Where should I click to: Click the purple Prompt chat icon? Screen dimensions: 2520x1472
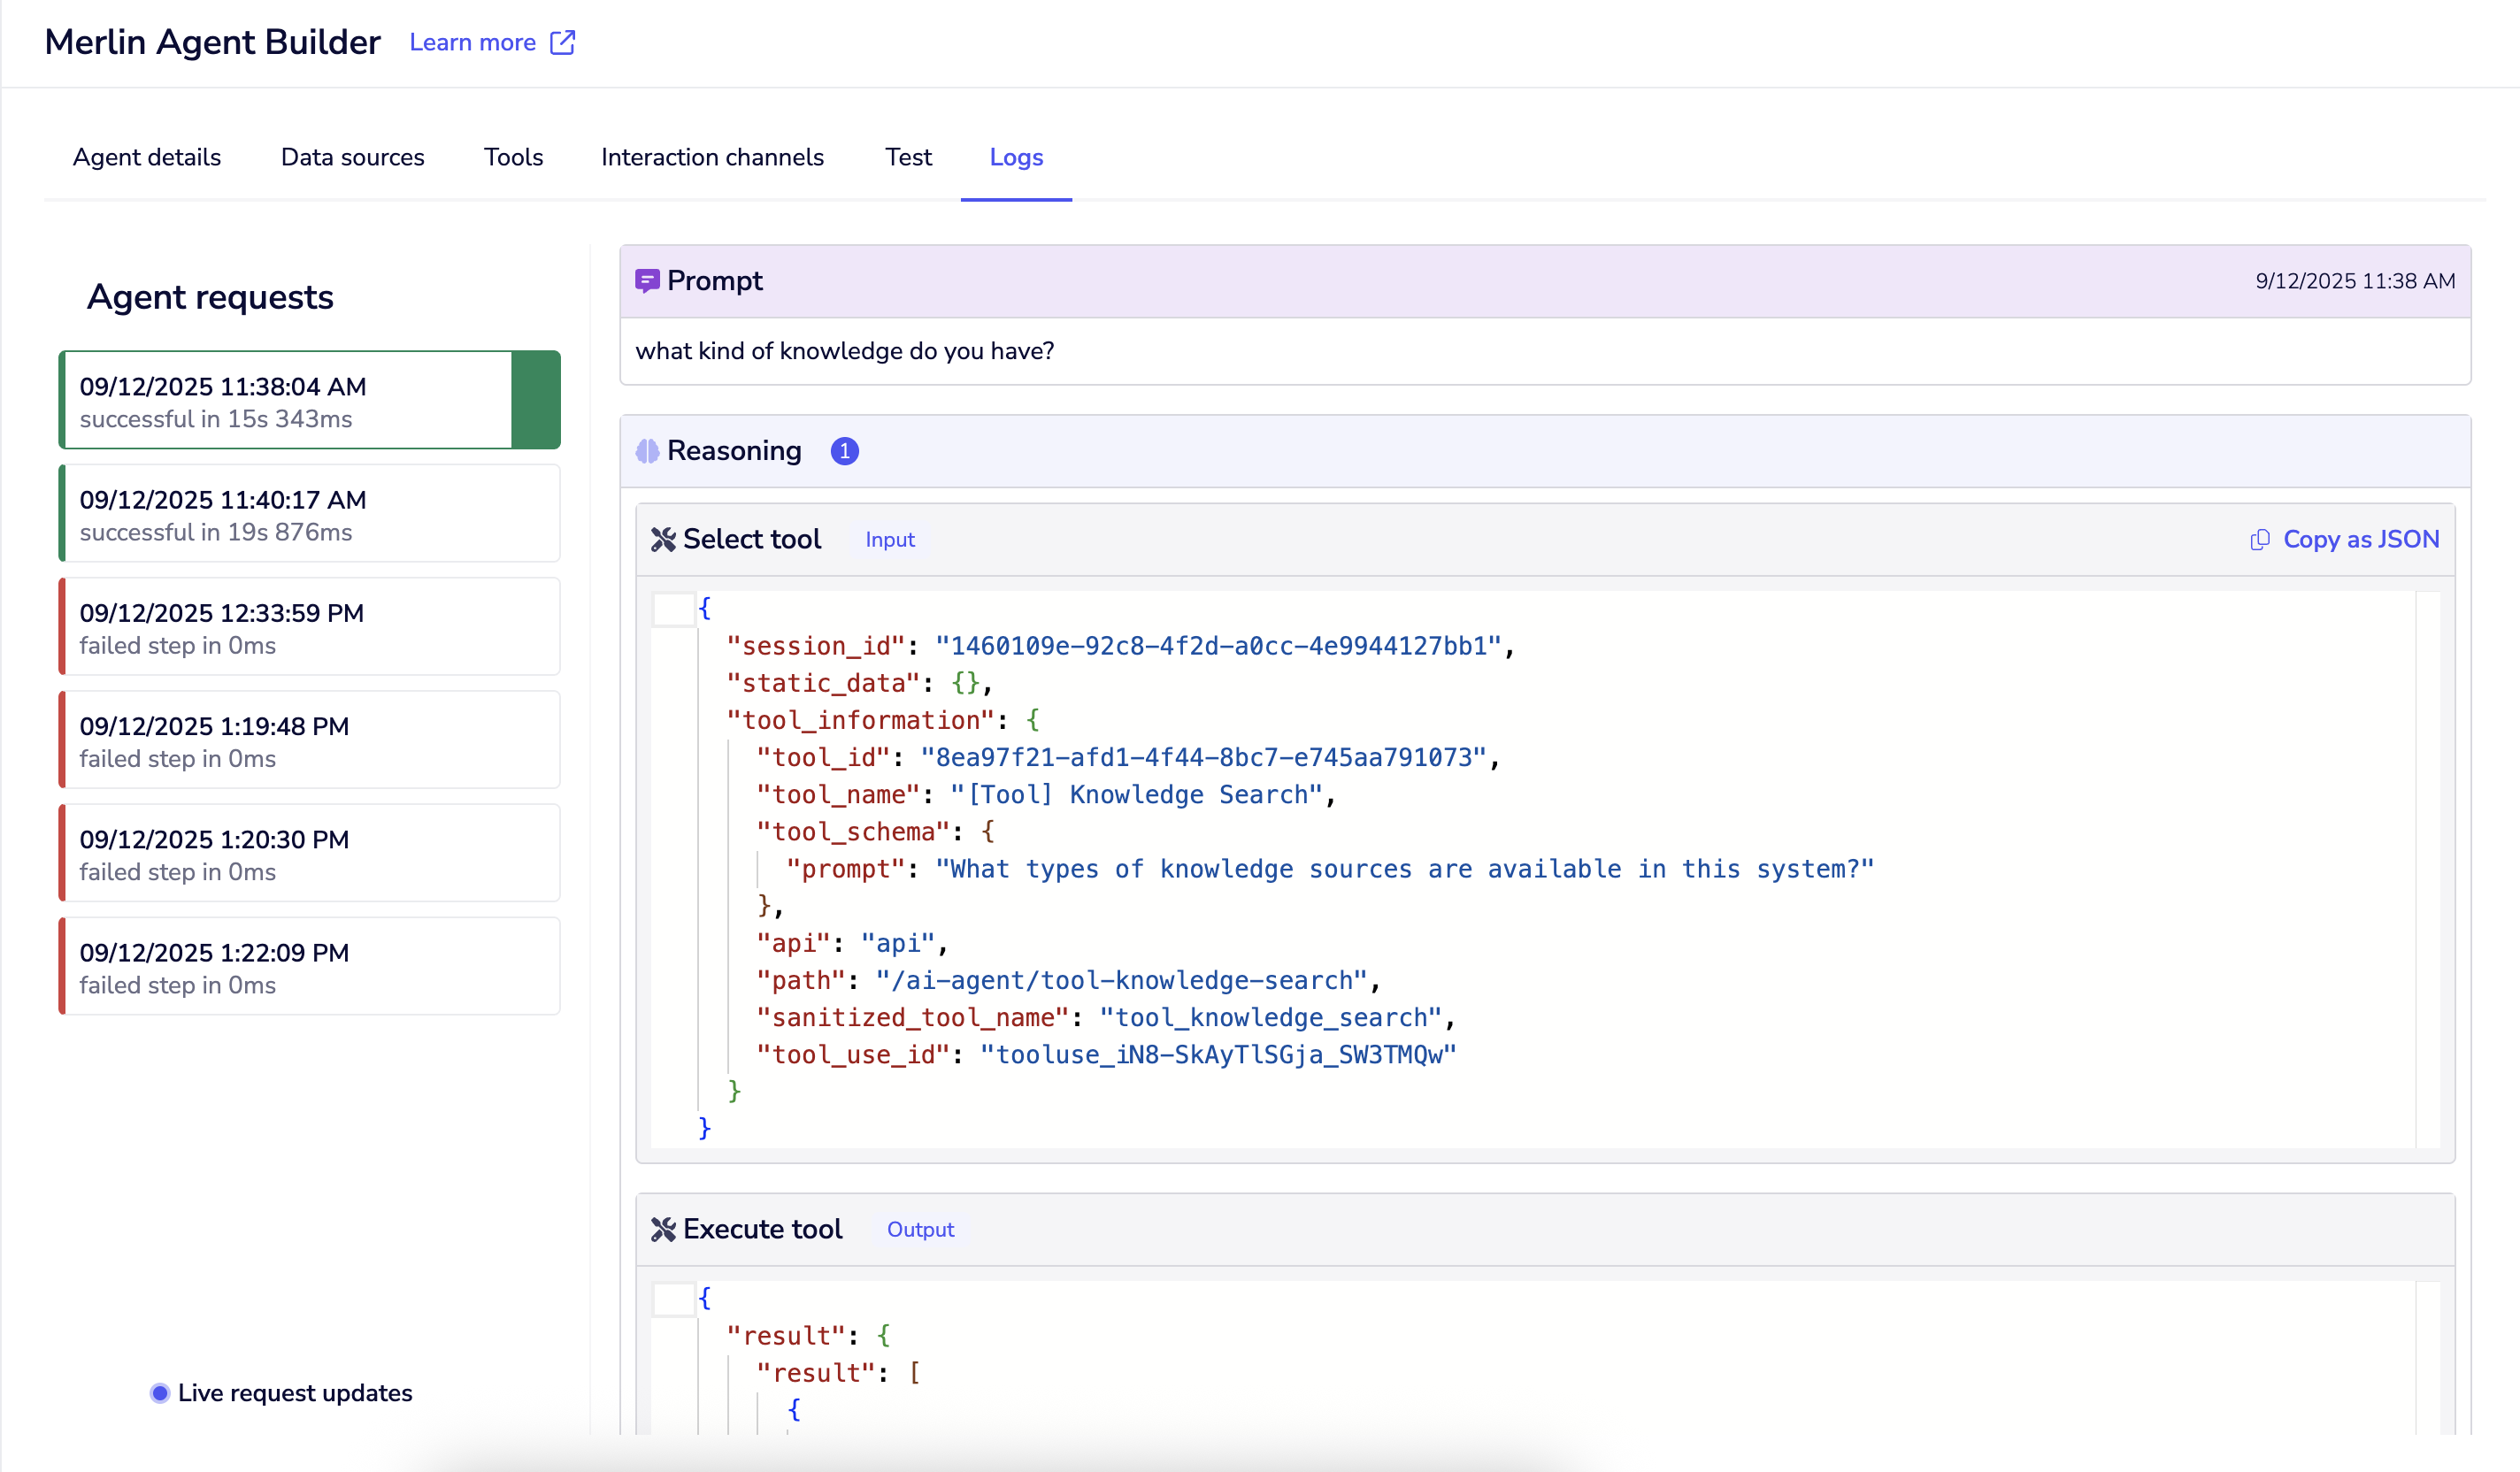(647, 281)
